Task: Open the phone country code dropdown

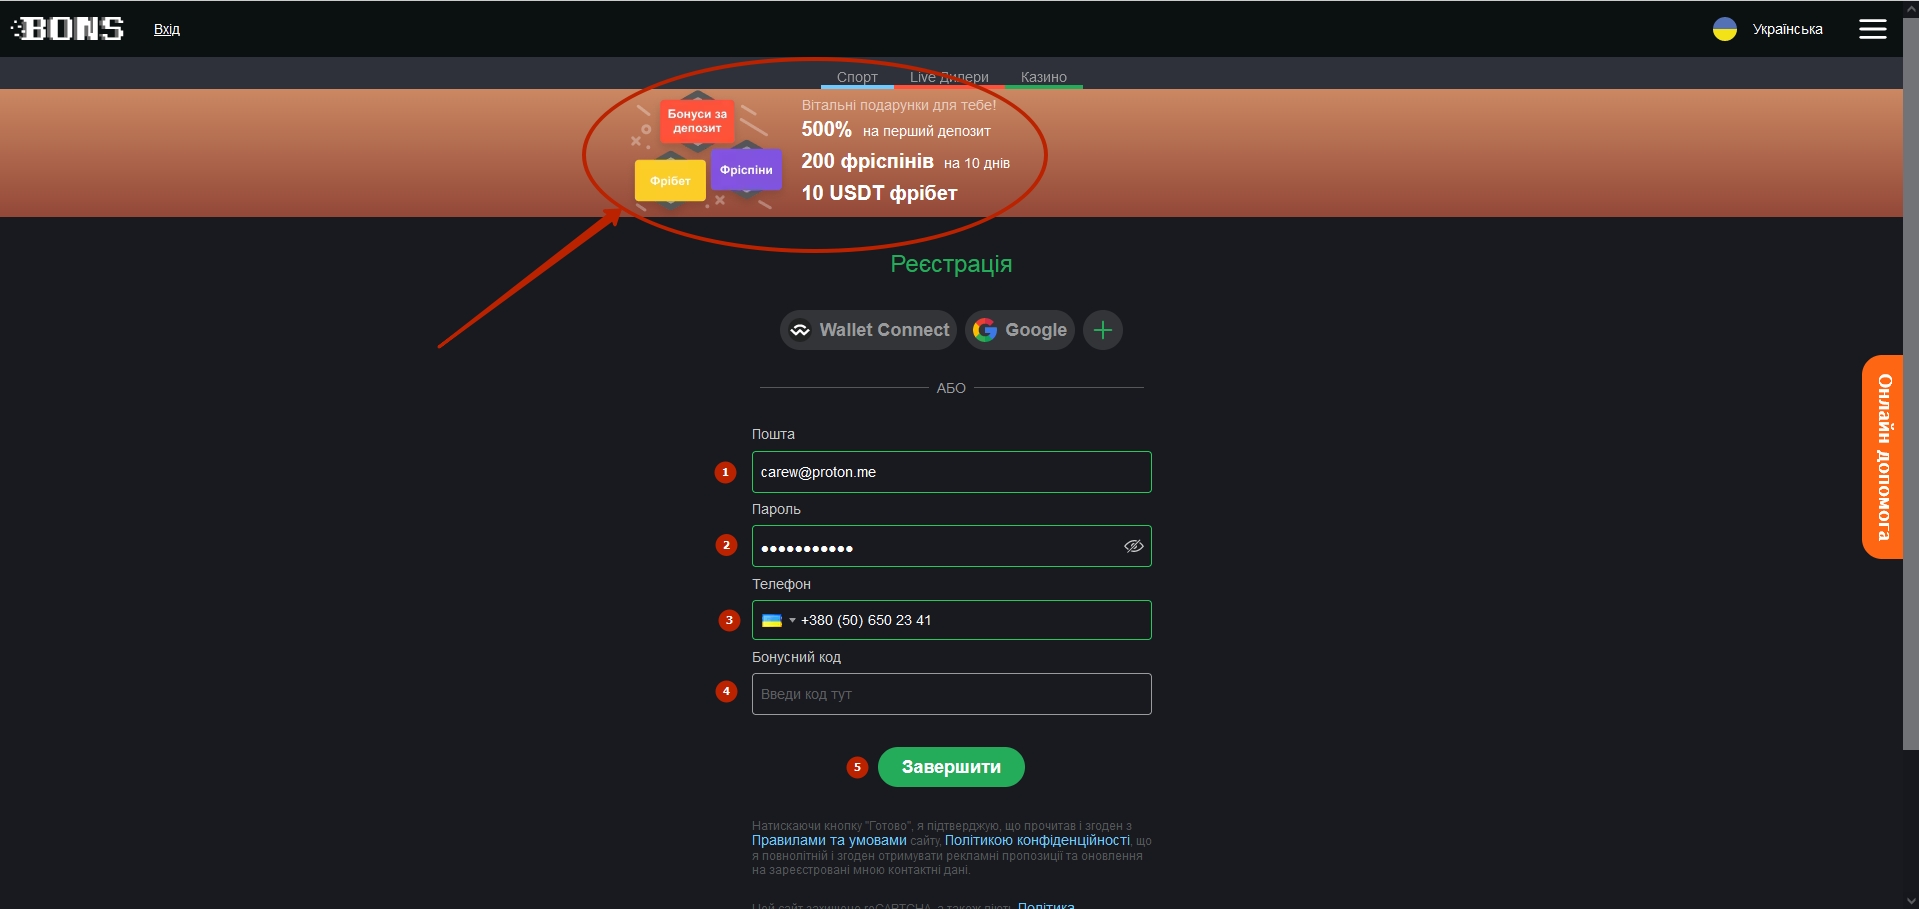Action: click(x=779, y=620)
